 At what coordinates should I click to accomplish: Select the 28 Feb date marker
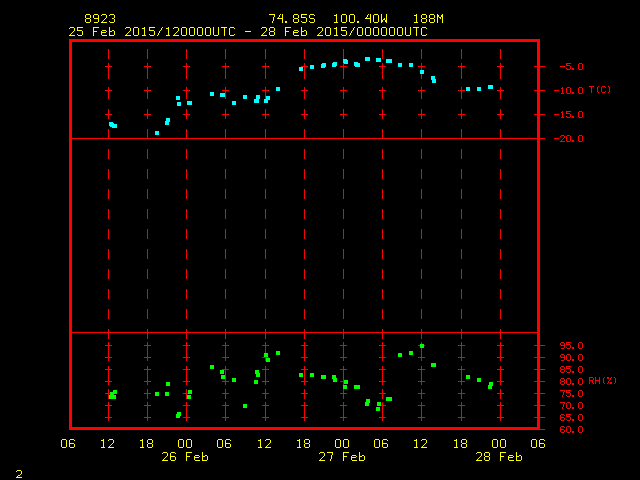tap(499, 457)
